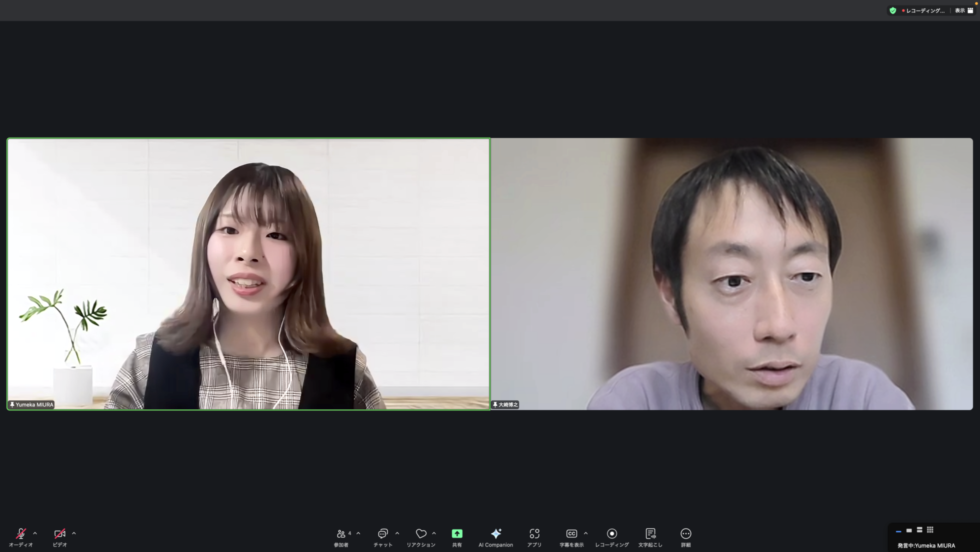Select Yumeka MIURA's video tile
The image size is (980, 552).
click(249, 273)
